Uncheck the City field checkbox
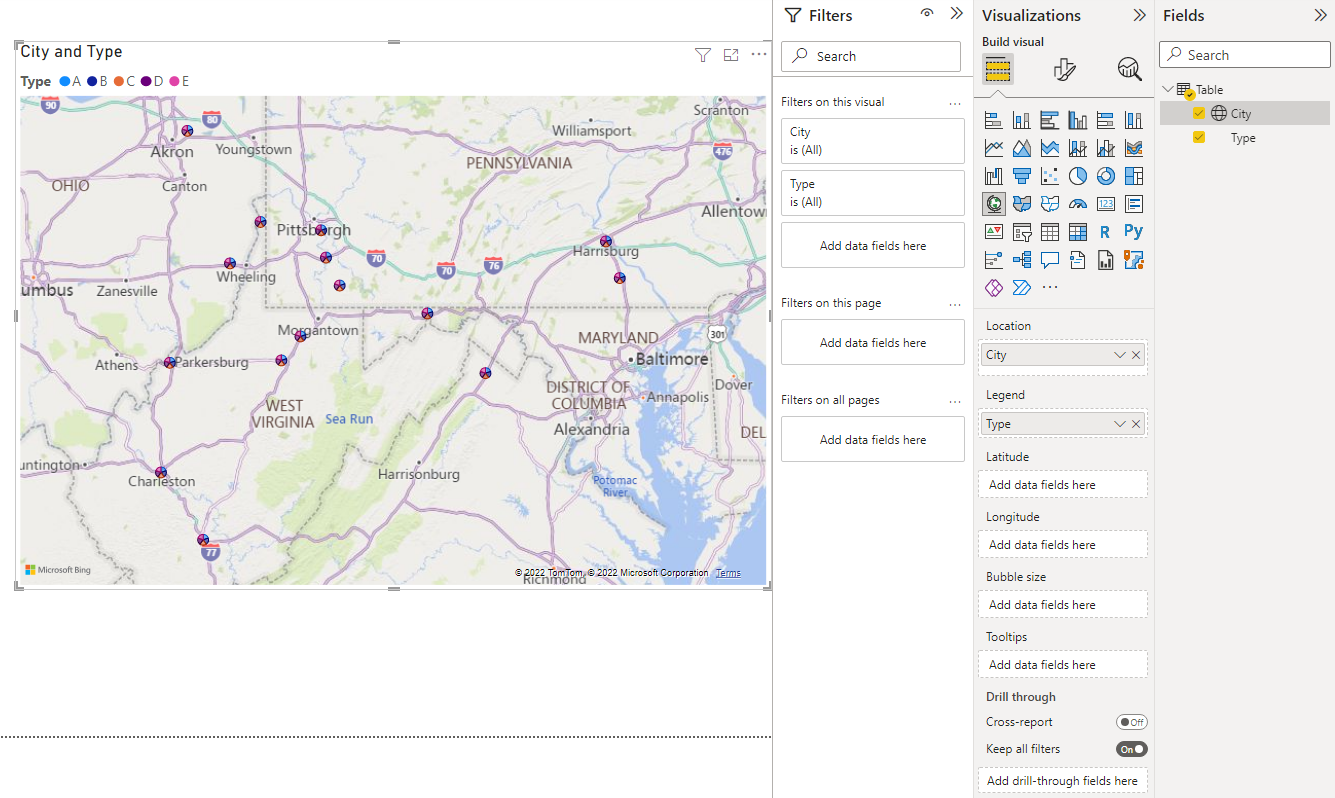 [1199, 114]
